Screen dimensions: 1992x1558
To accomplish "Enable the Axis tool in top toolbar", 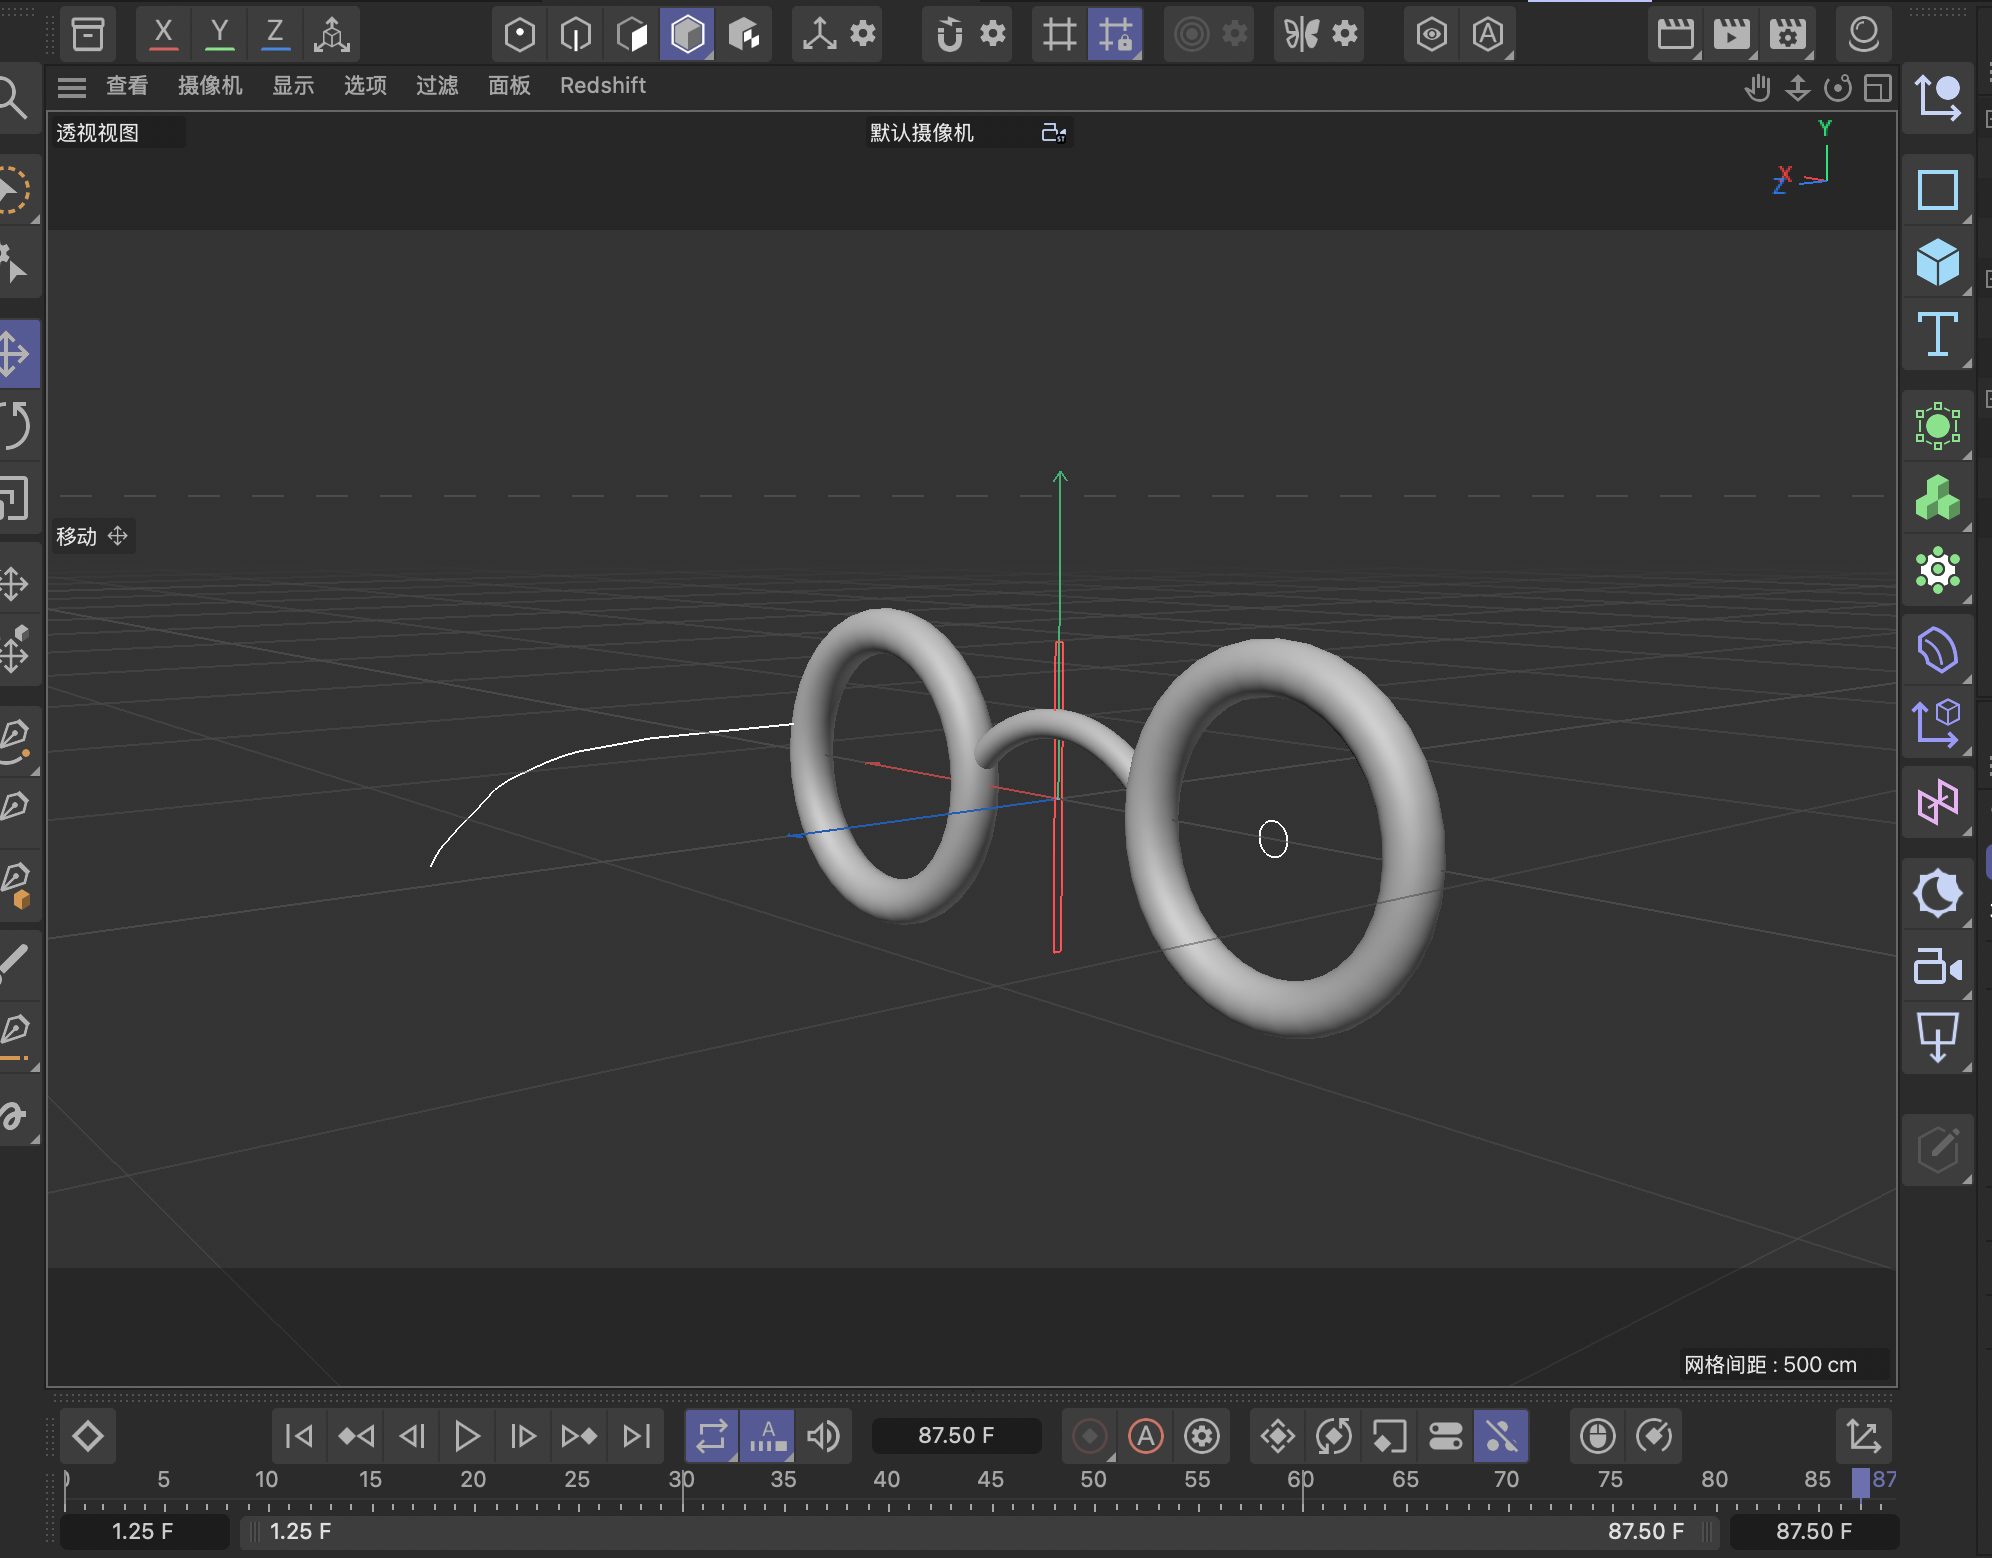I will [819, 35].
